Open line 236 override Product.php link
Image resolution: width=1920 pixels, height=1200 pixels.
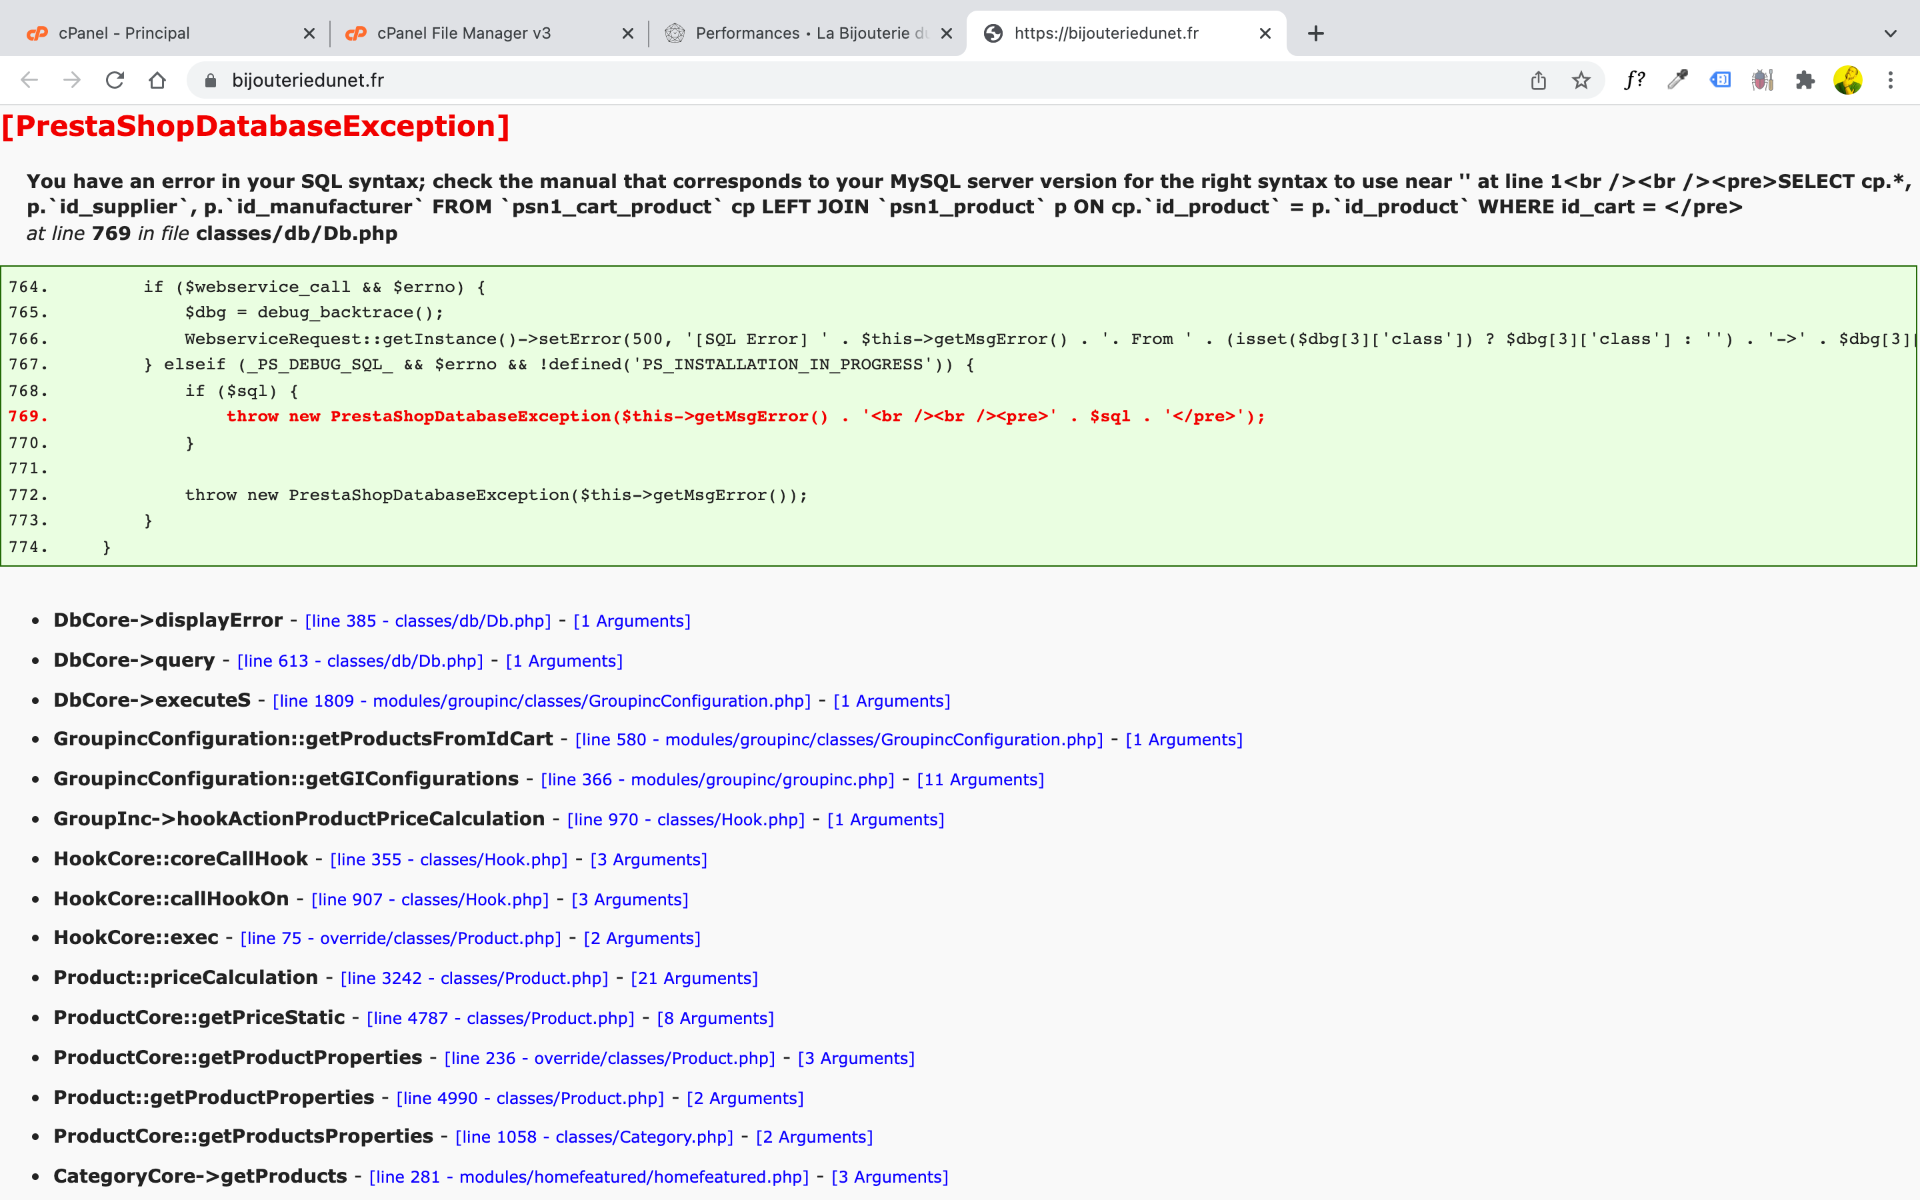pos(610,1058)
